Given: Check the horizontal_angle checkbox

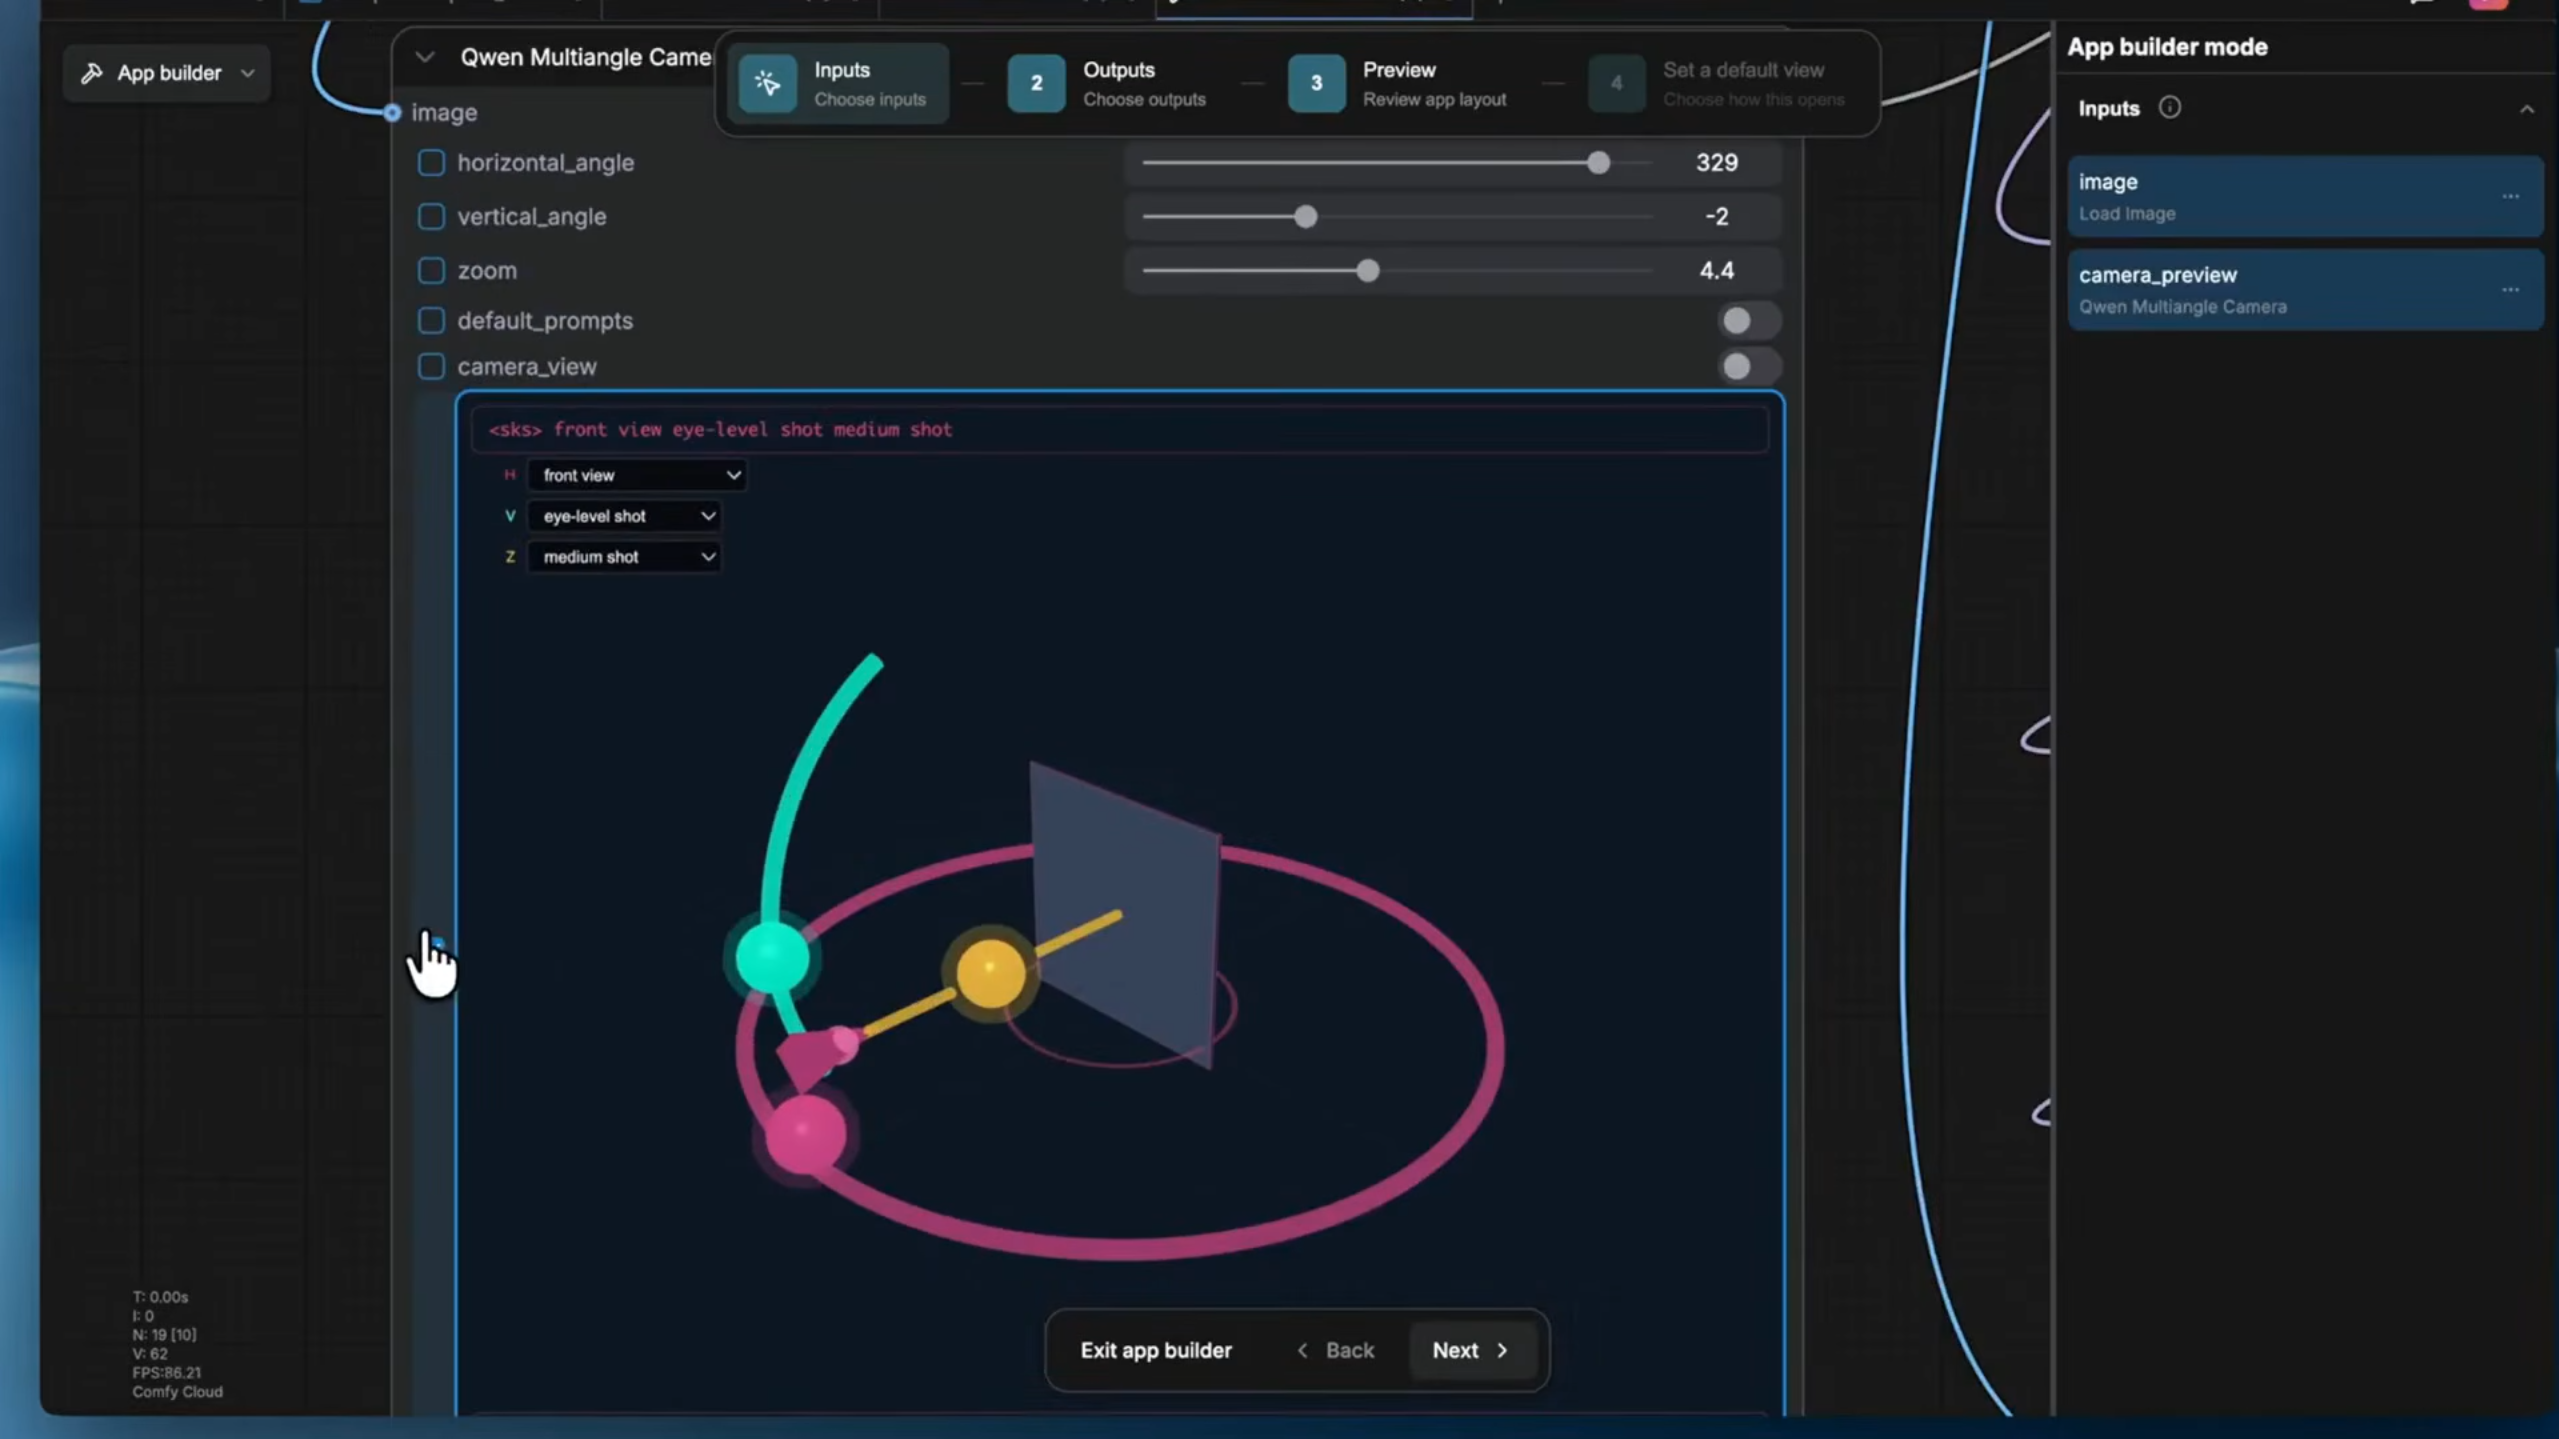Looking at the screenshot, I should coord(431,163).
